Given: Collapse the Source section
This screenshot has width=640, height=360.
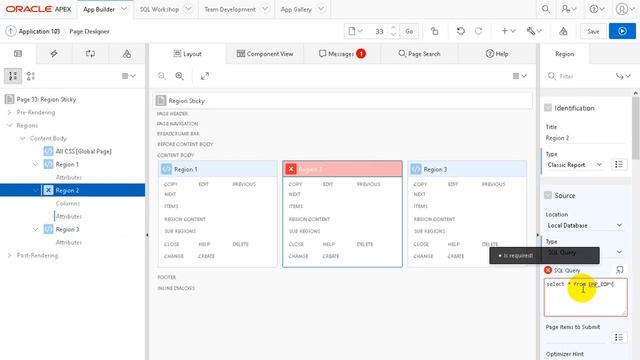Looking at the screenshot, I should 548,195.
